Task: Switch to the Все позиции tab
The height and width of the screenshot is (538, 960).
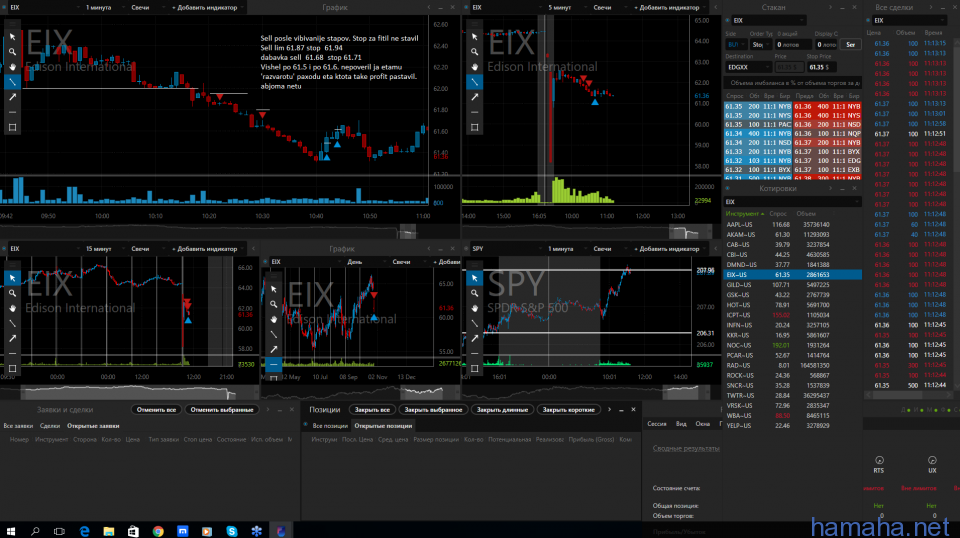Action: (x=329, y=425)
